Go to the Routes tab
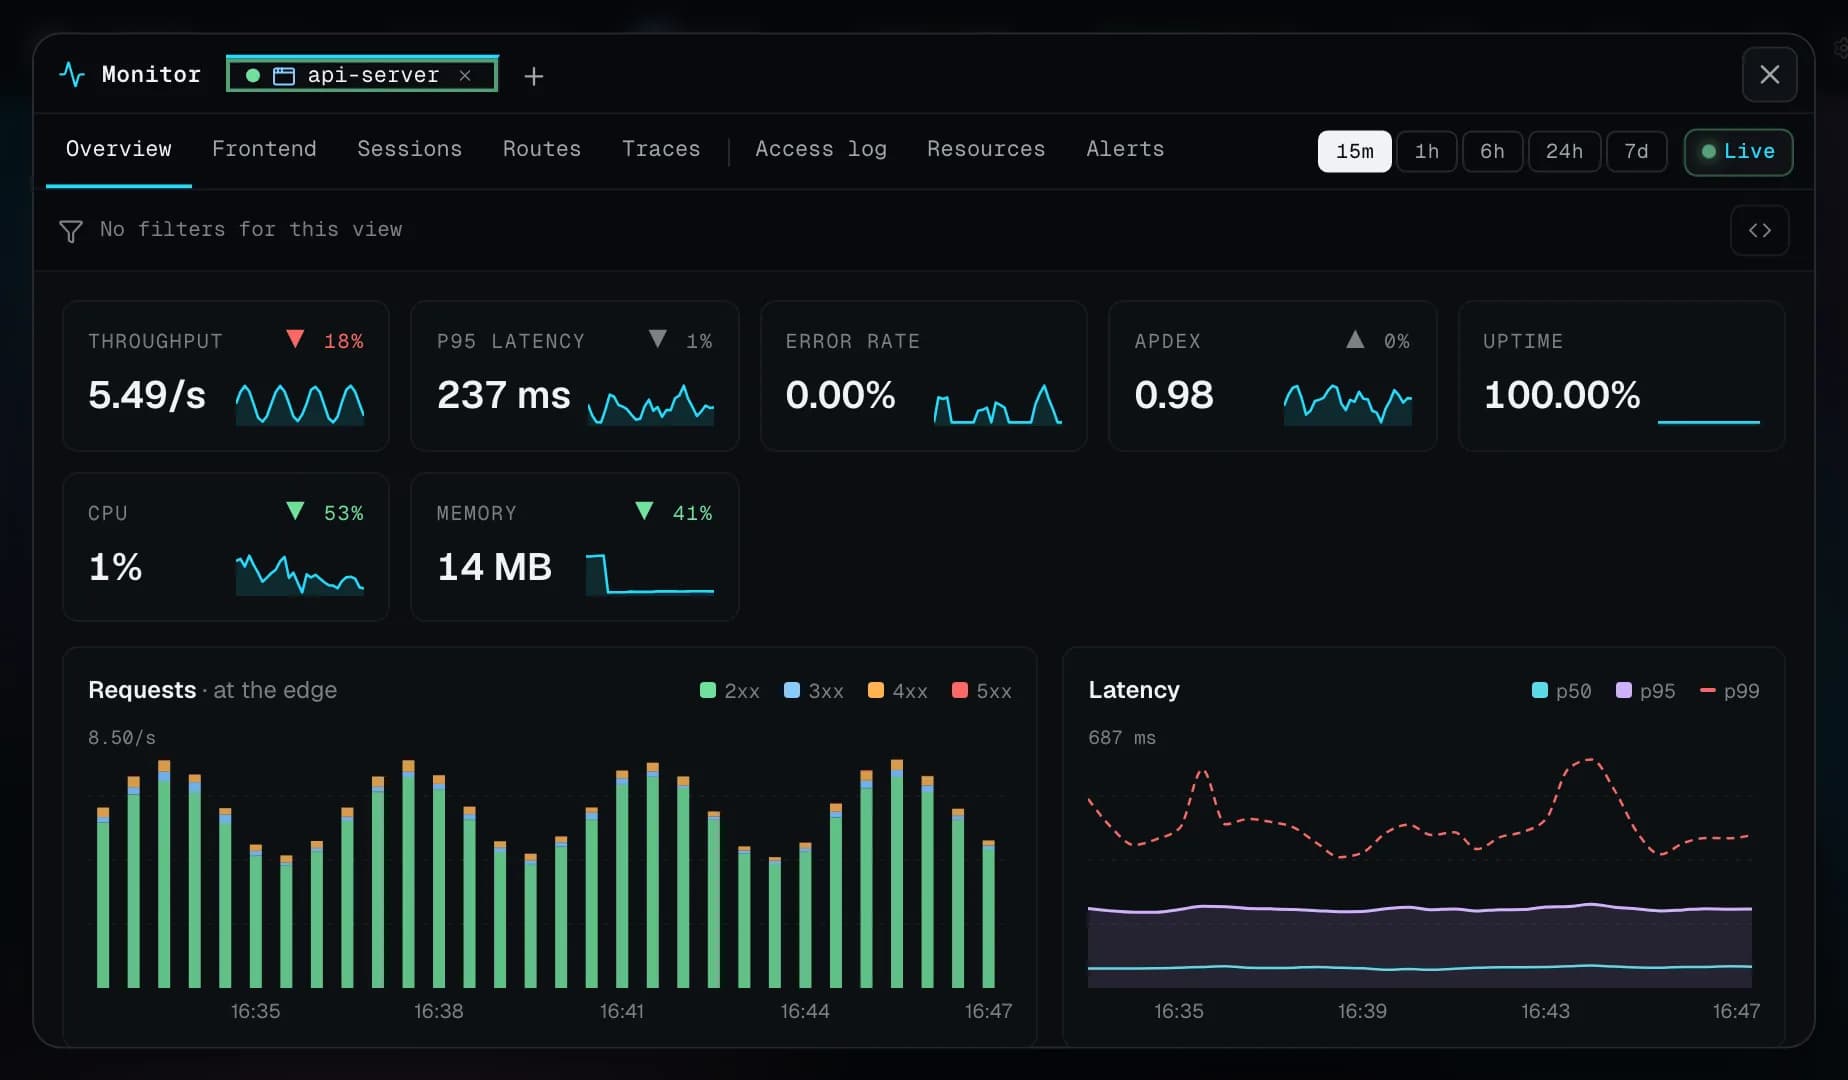 point(541,149)
